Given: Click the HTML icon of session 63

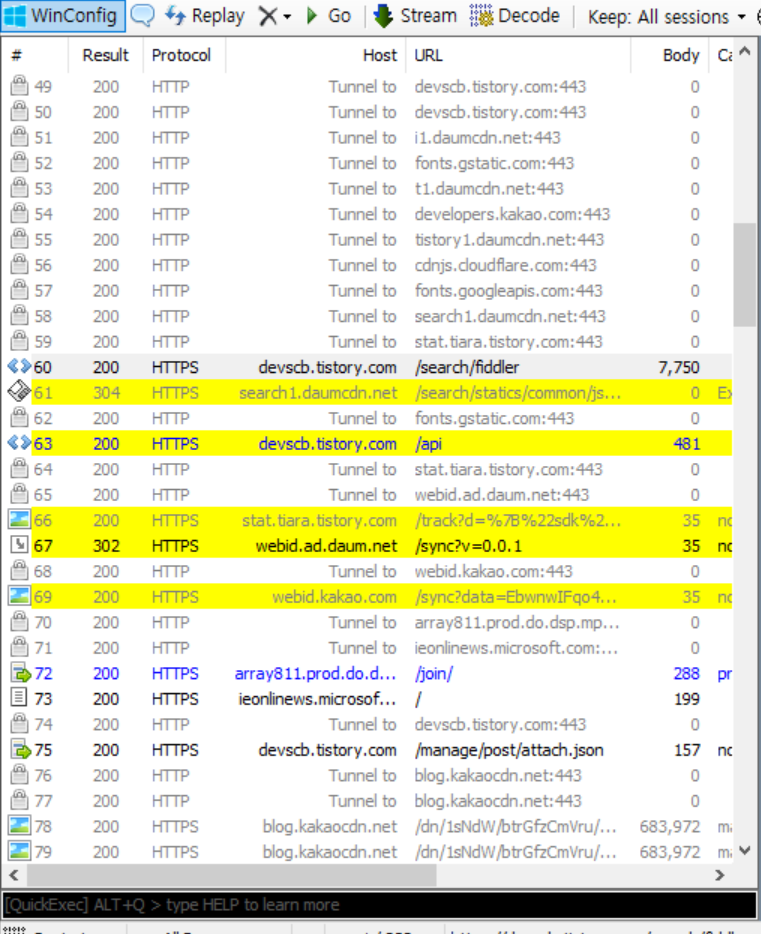Looking at the screenshot, I should point(19,443).
